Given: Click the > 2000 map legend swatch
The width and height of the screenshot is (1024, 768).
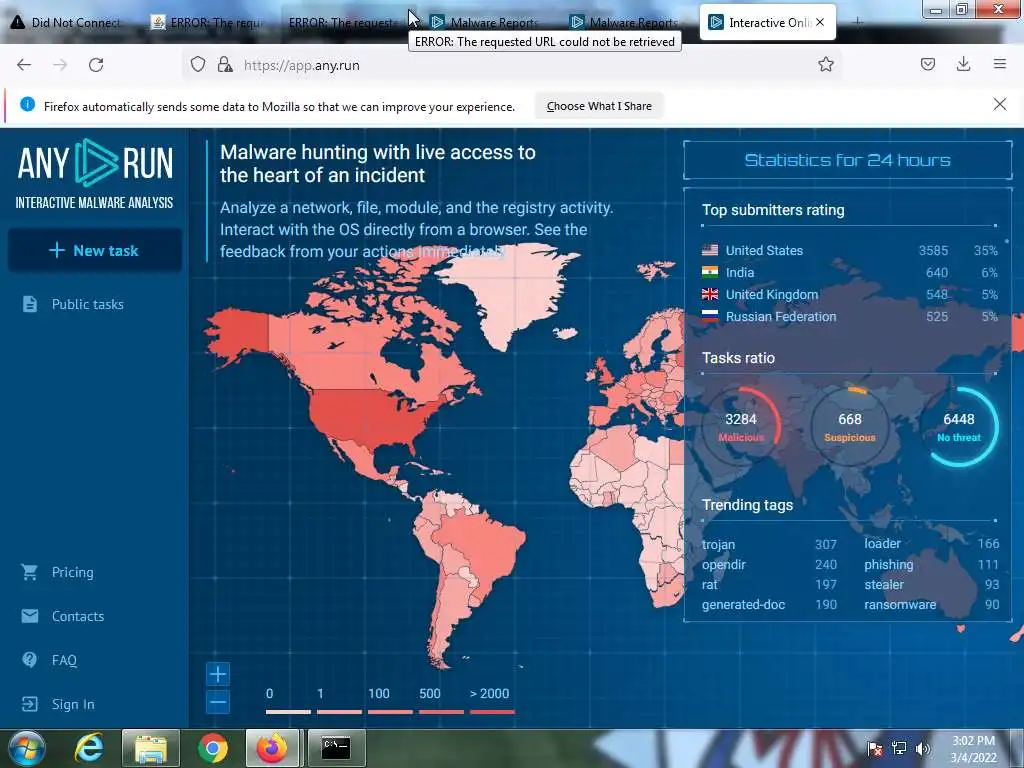Looking at the screenshot, I should tap(492, 712).
